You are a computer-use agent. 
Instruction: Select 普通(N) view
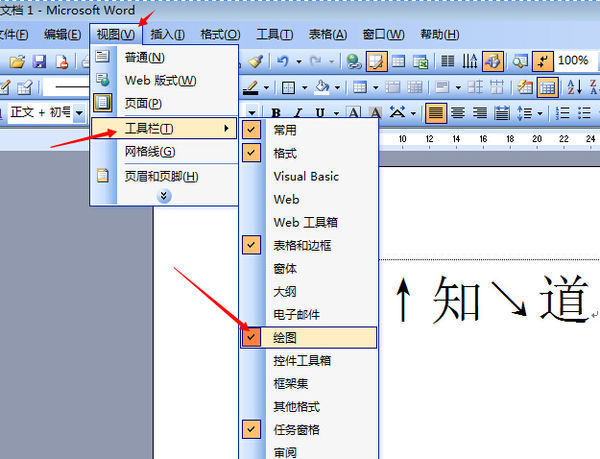pos(164,57)
